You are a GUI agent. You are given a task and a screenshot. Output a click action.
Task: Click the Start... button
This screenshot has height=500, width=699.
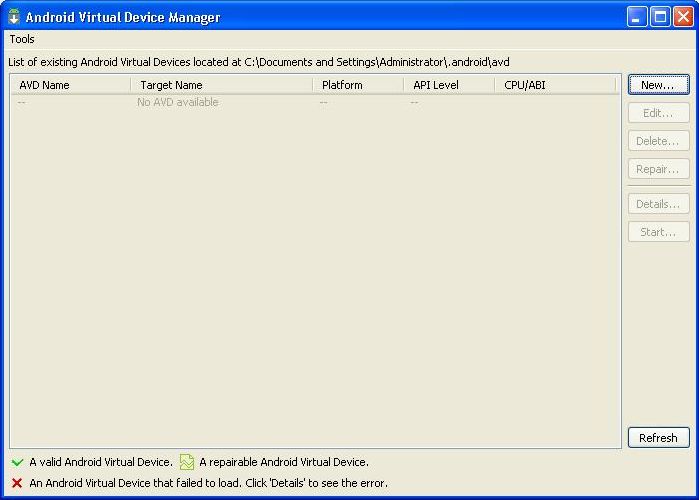click(658, 232)
